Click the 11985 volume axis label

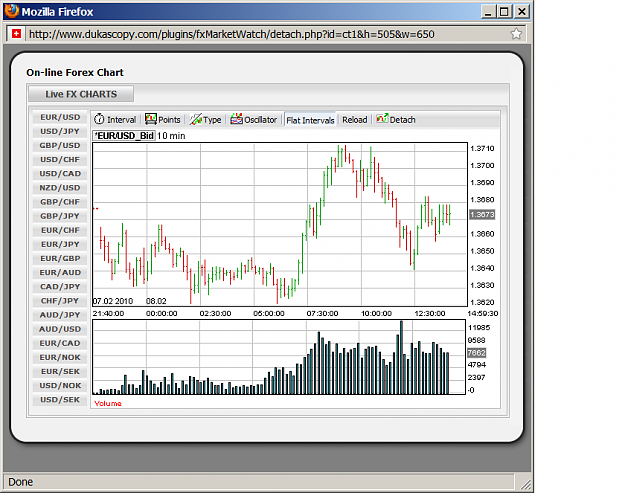[x=479, y=328]
